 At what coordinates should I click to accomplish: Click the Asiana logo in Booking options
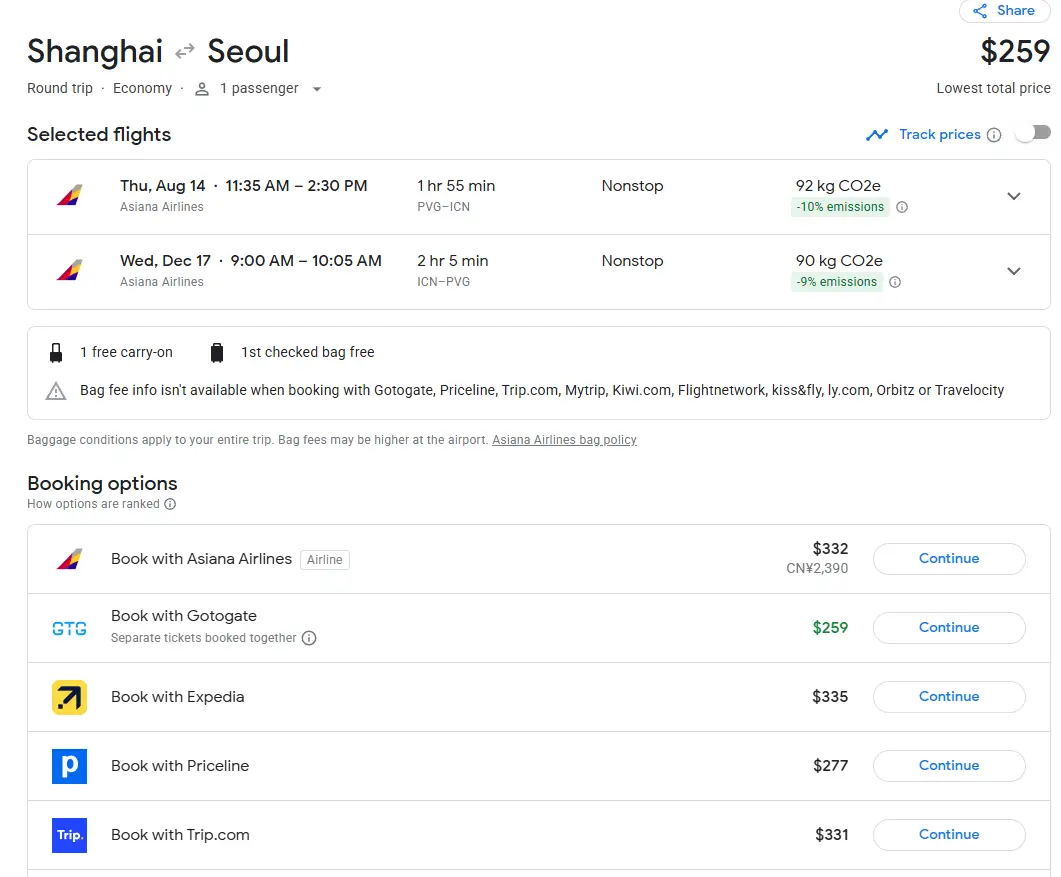69,559
